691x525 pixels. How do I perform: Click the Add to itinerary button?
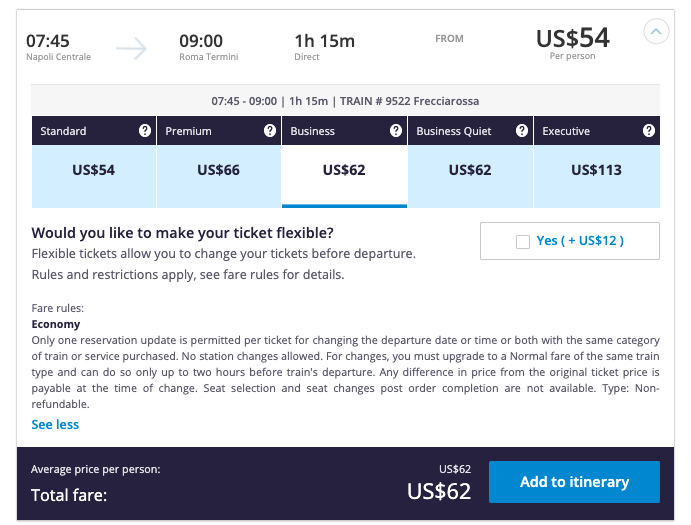574,482
